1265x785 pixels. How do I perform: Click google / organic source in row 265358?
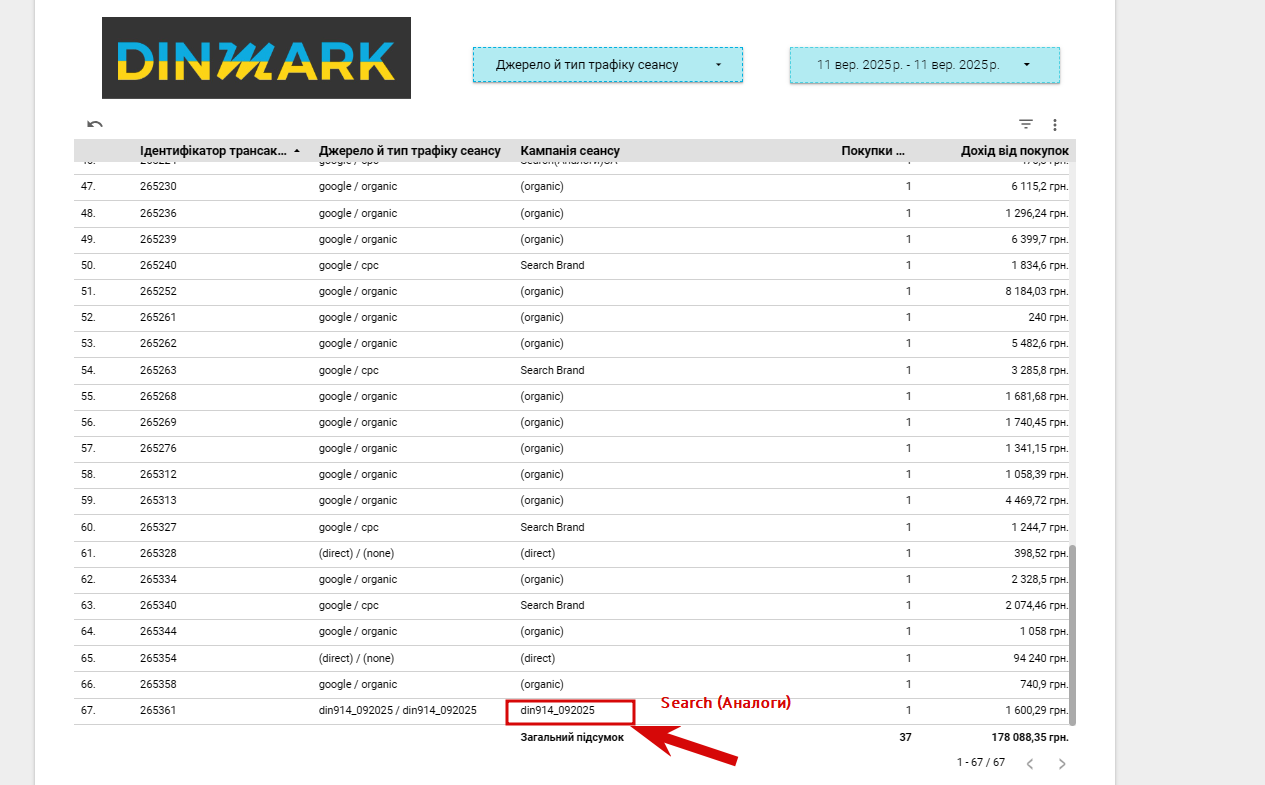pos(358,684)
